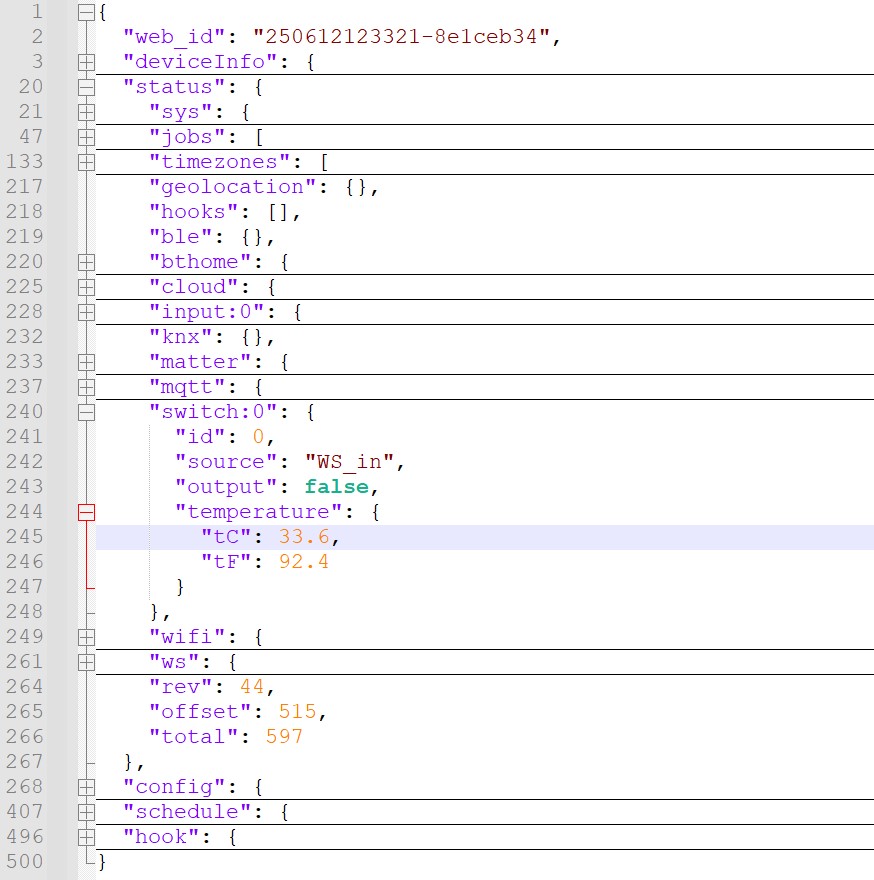
Task: Click the tF value 92.4
Action: click(x=304, y=562)
